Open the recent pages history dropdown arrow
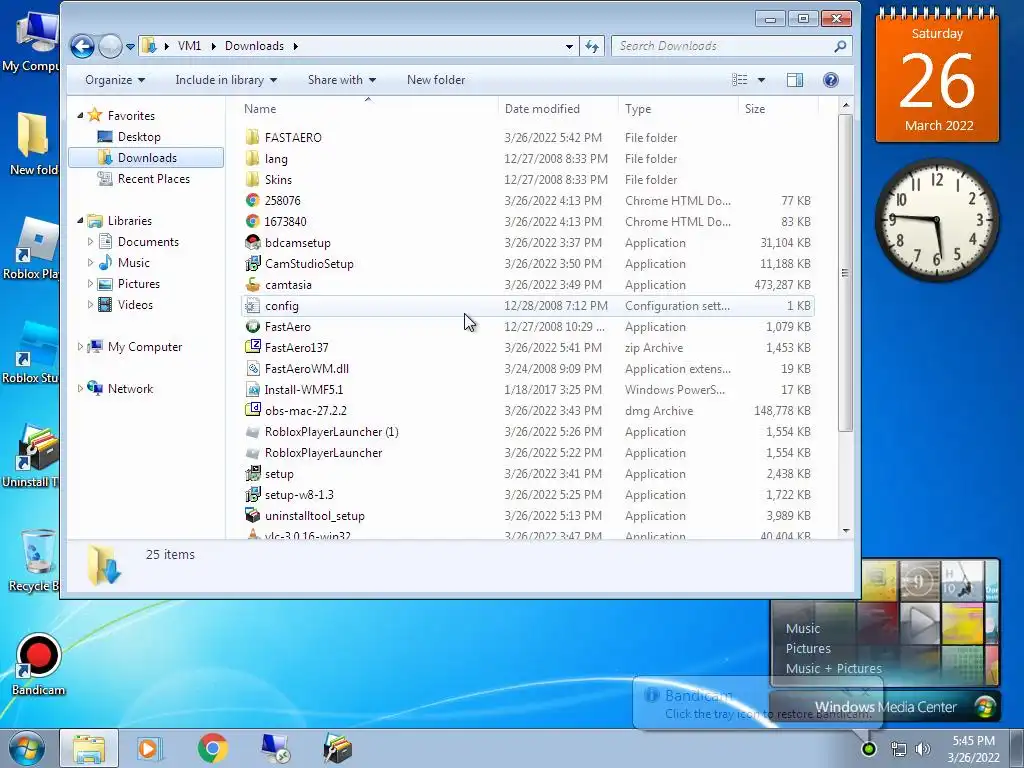The height and width of the screenshot is (768, 1024). [x=130, y=47]
